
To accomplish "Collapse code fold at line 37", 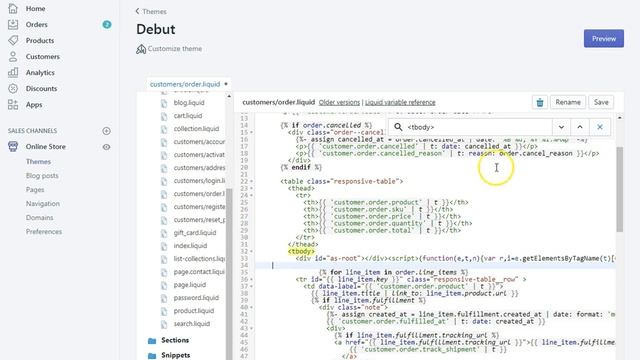I will [251, 286].
